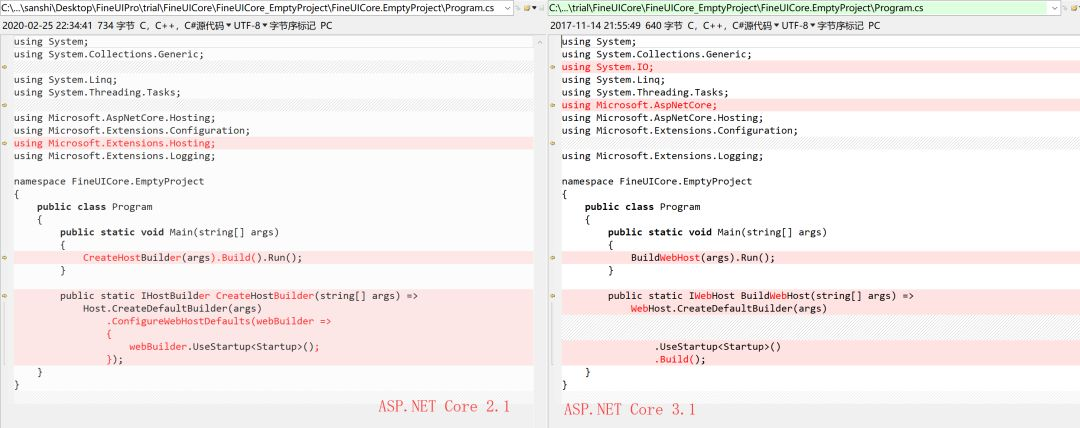Click left pane 'CreateHostBuilder(args).Build().Run();' line
Image resolution: width=1080 pixels, height=428 pixels.
pos(192,258)
